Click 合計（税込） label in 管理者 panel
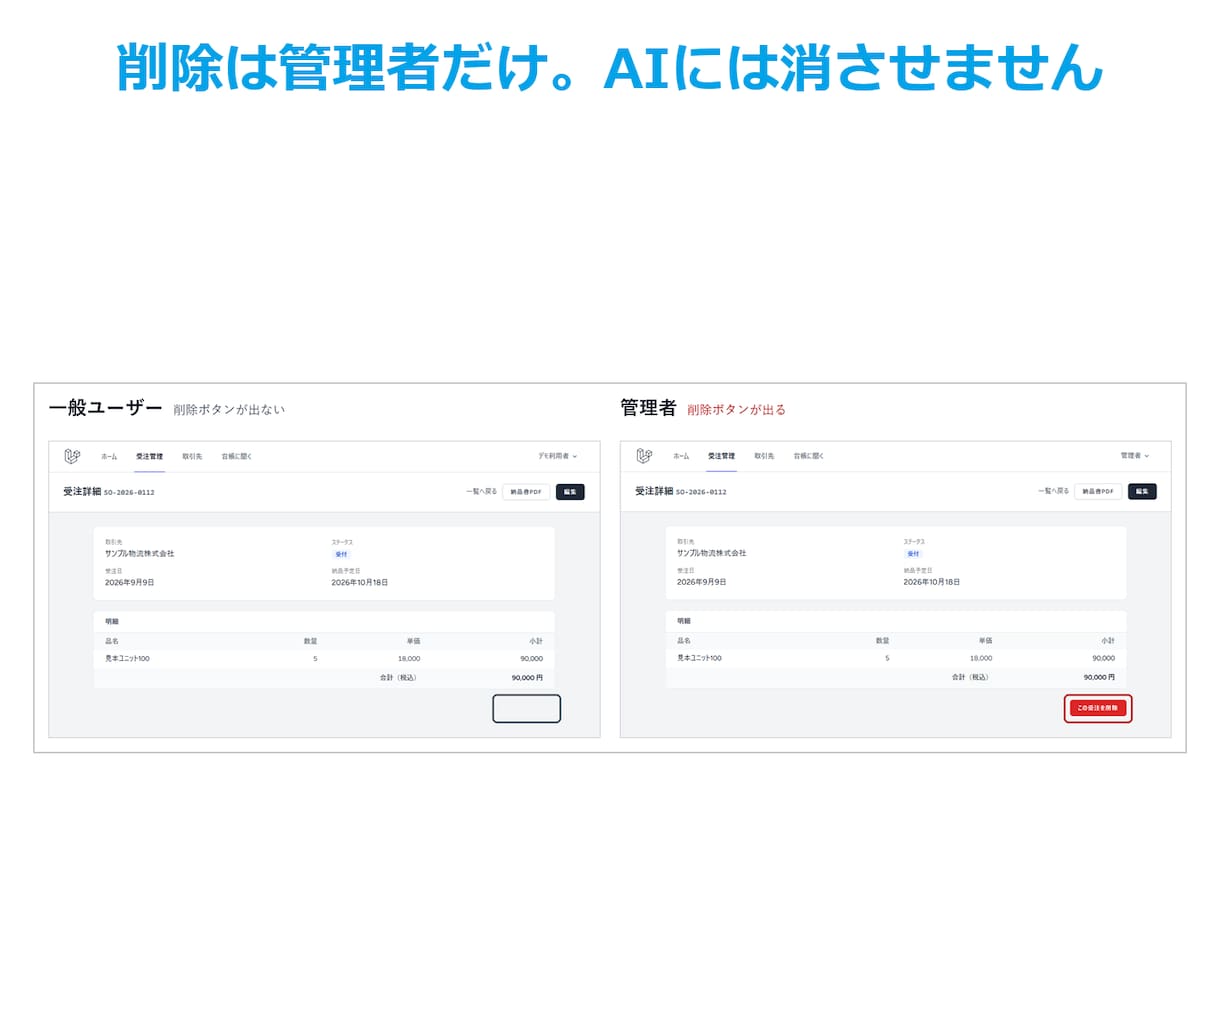The width and height of the screenshot is (1220, 1017). pyautogui.click(x=970, y=677)
